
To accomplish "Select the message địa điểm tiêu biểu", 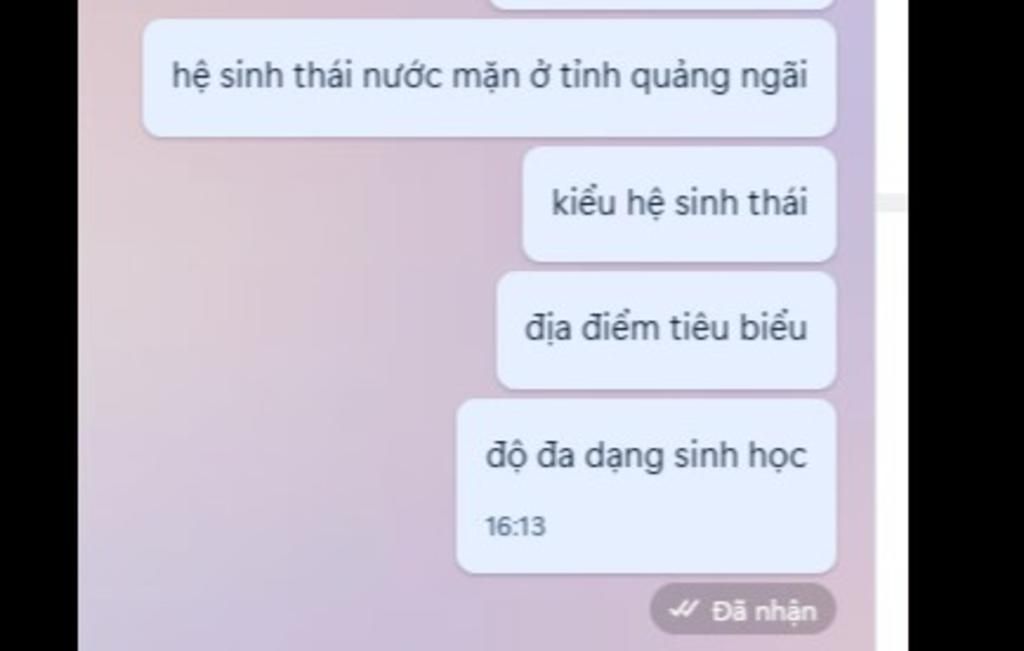I will 666,330.
